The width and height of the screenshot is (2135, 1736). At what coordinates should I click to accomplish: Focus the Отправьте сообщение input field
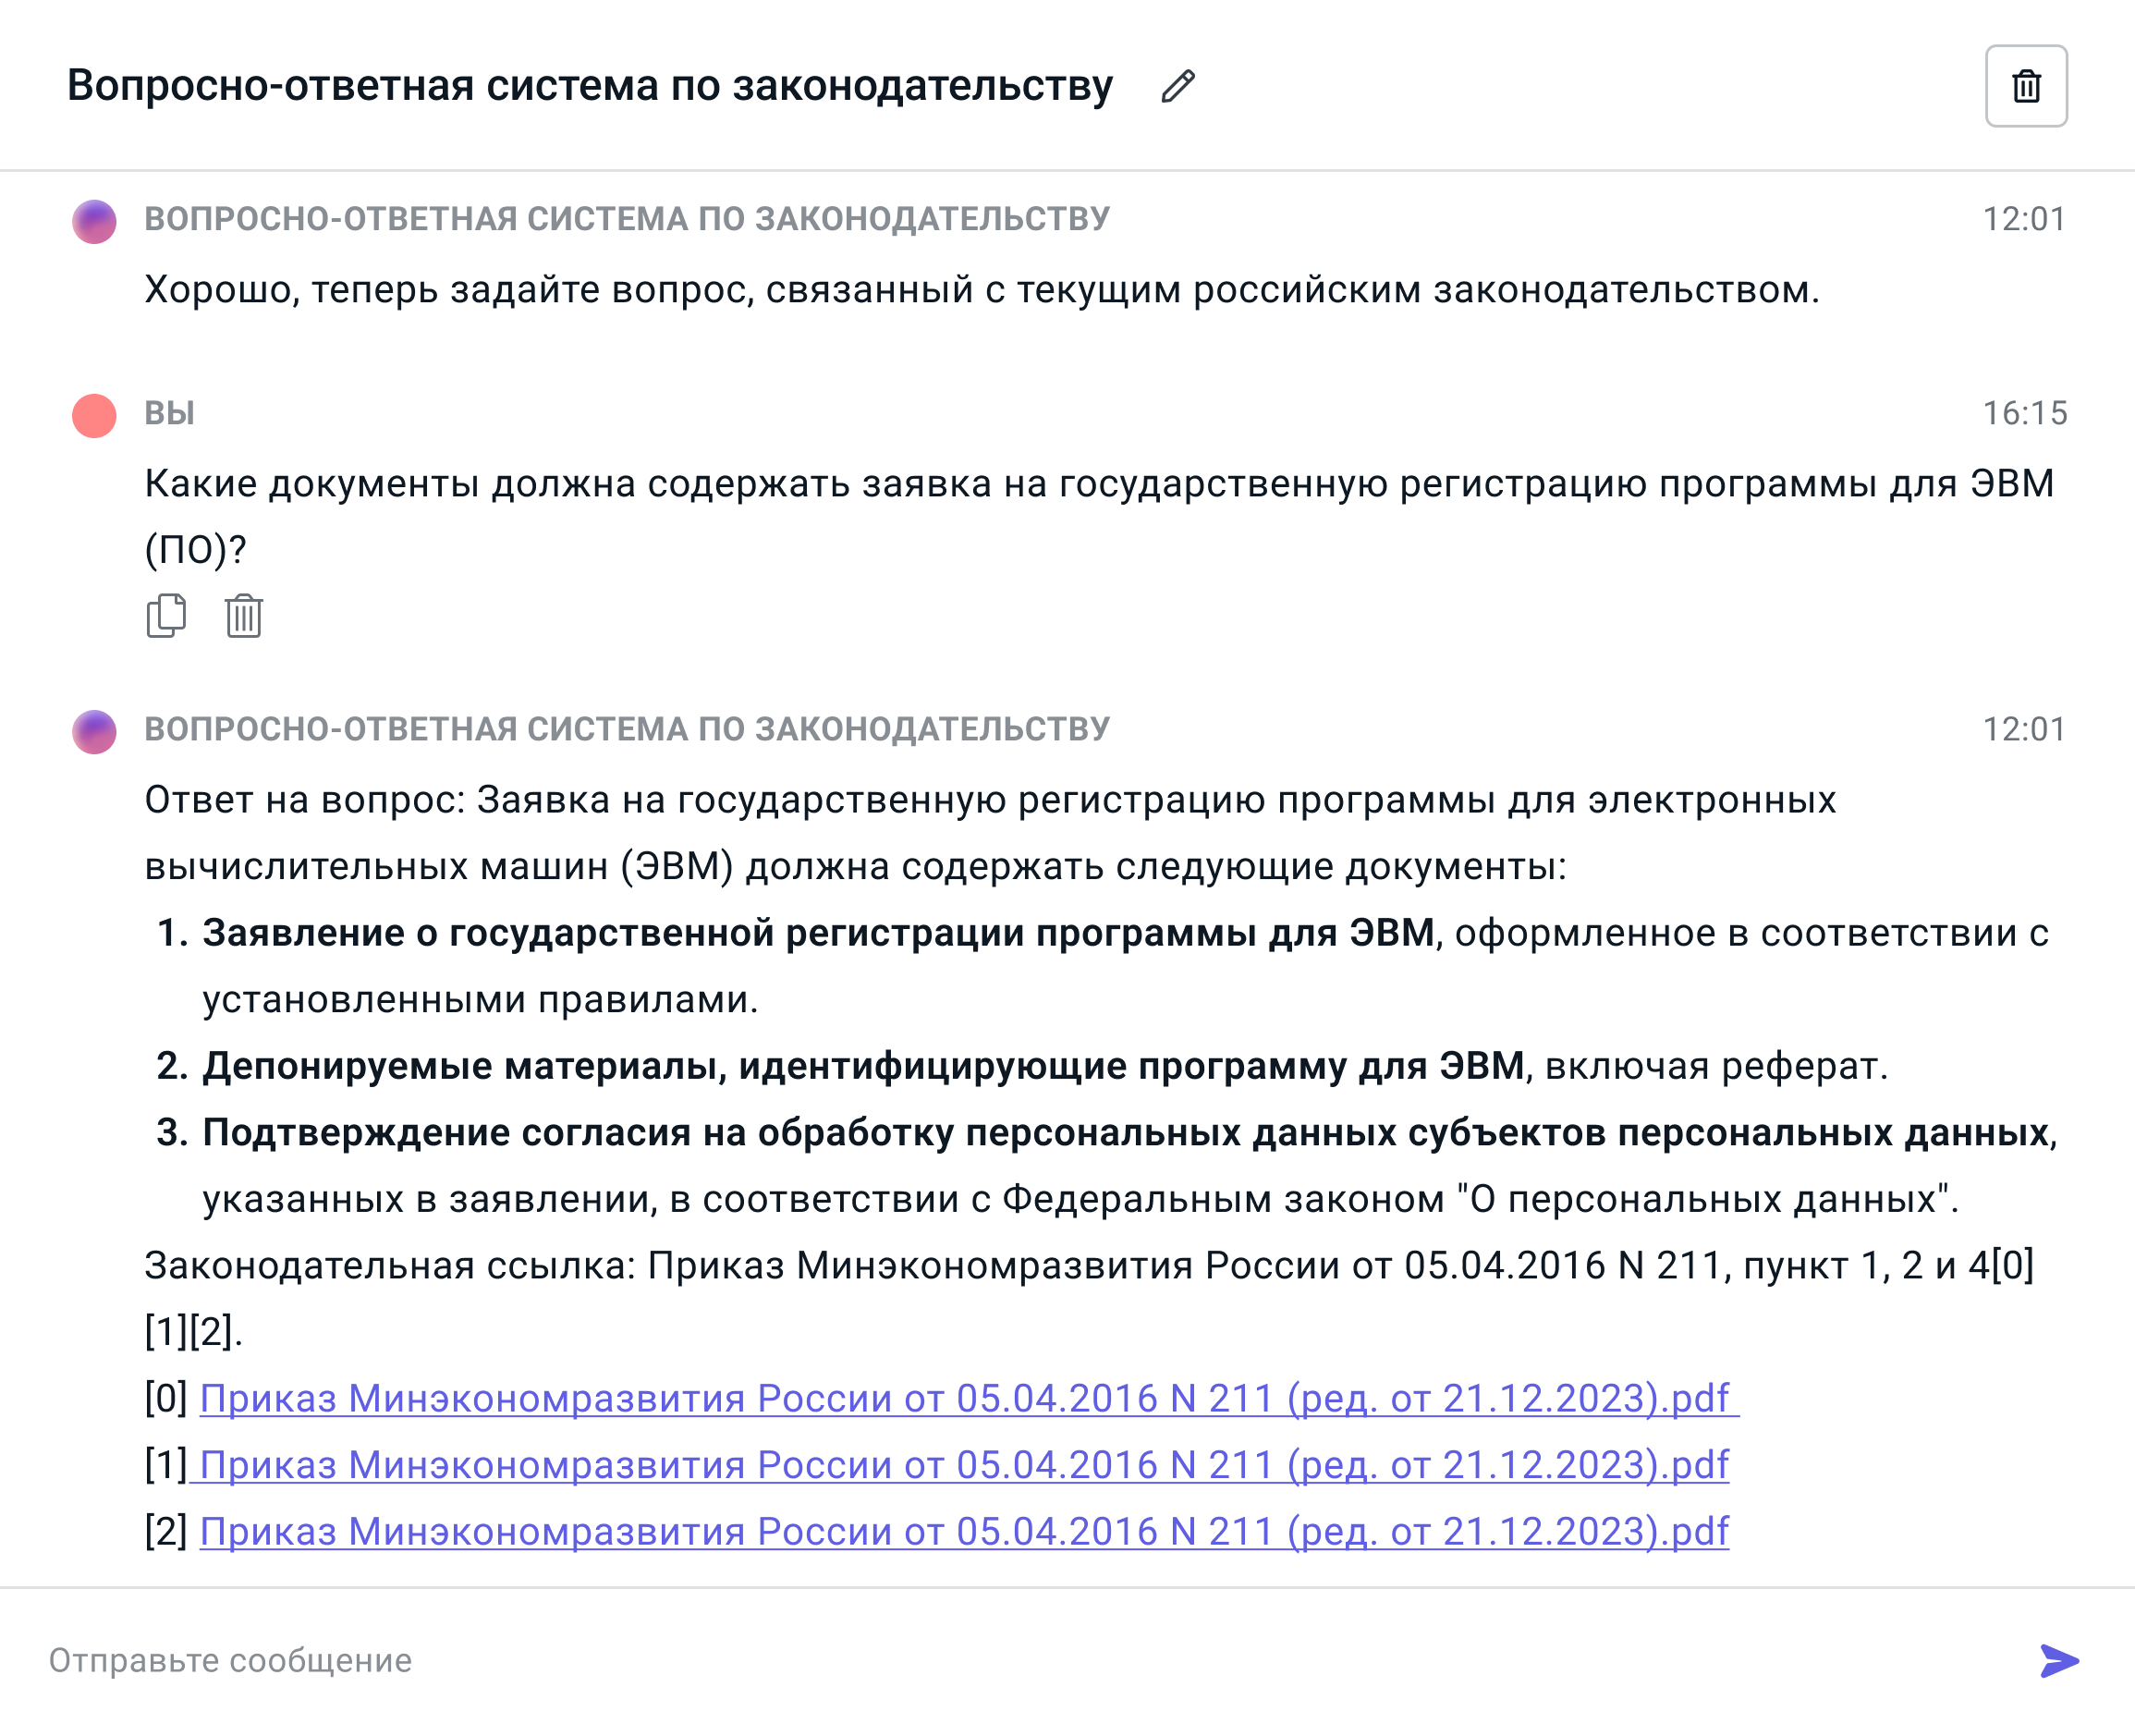click(x=1000, y=1660)
